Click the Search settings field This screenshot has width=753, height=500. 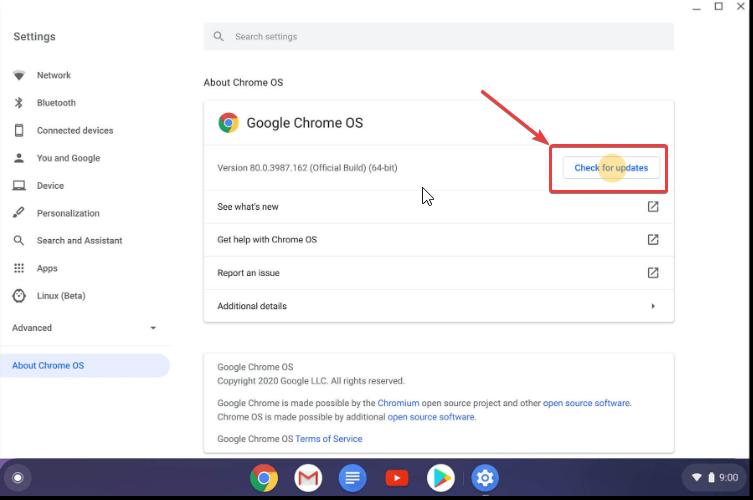click(x=438, y=37)
